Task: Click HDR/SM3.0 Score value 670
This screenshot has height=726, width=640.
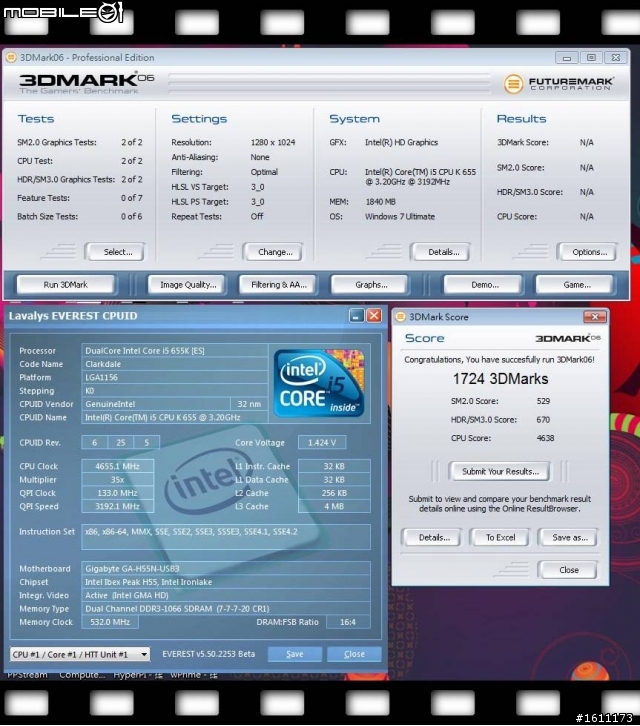Action: point(543,419)
